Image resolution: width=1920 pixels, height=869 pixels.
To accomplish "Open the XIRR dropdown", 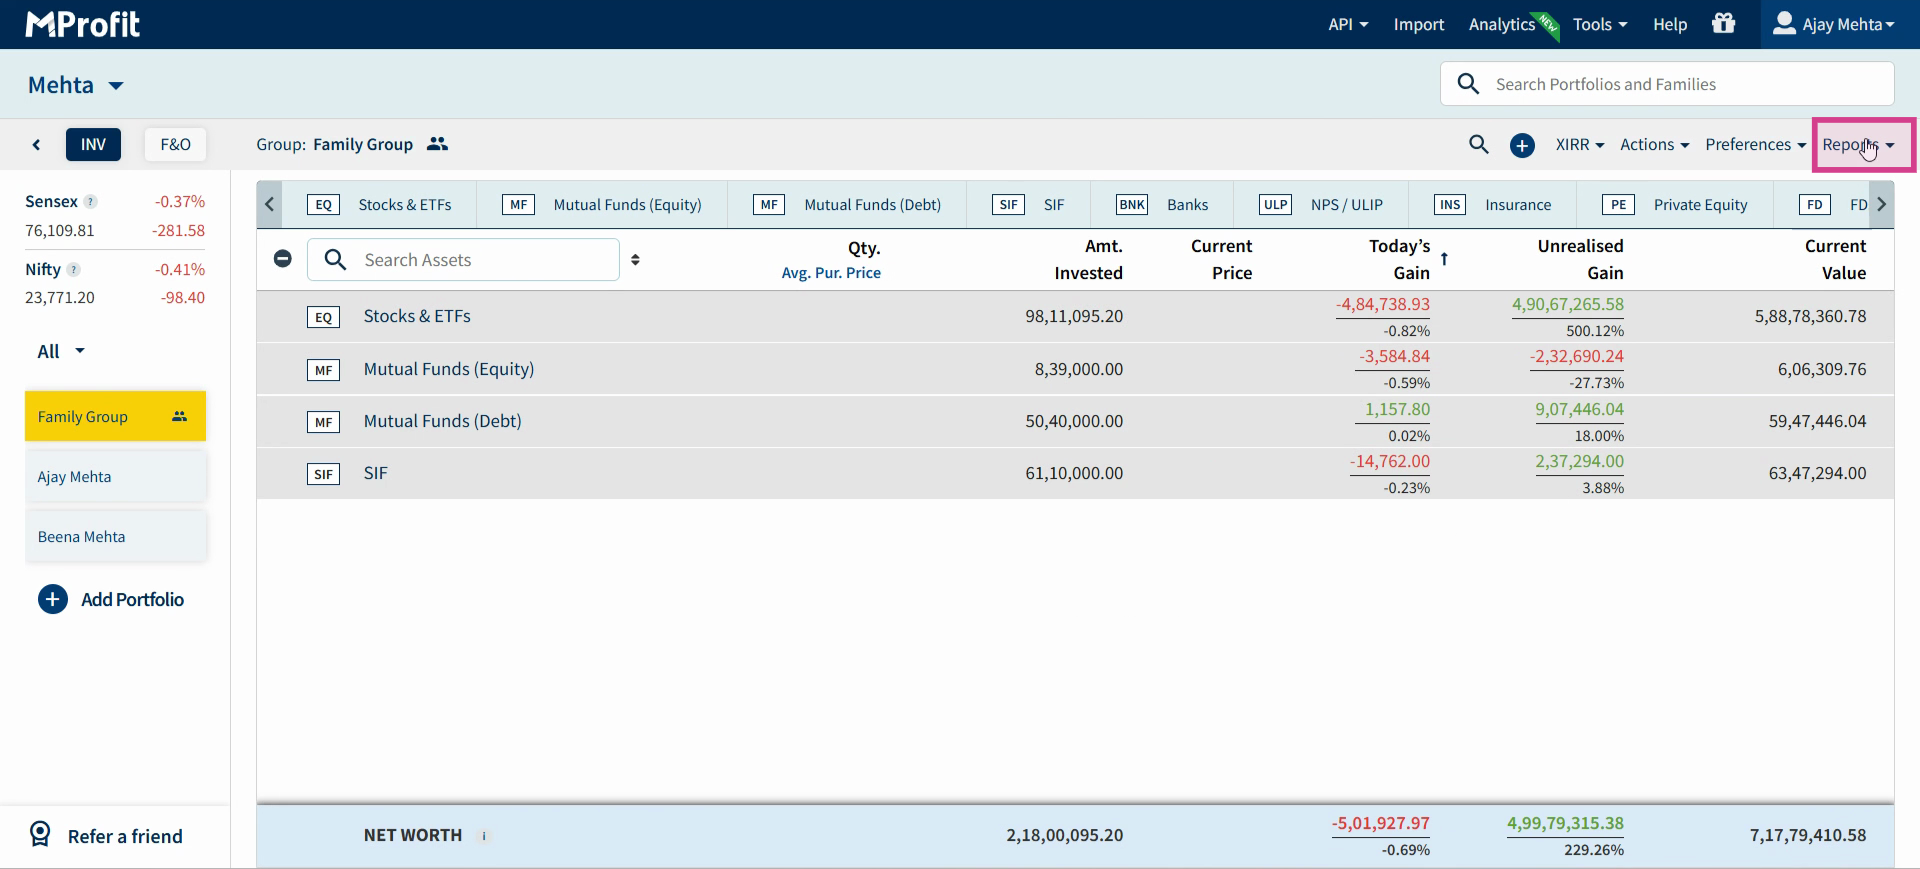I will point(1580,144).
